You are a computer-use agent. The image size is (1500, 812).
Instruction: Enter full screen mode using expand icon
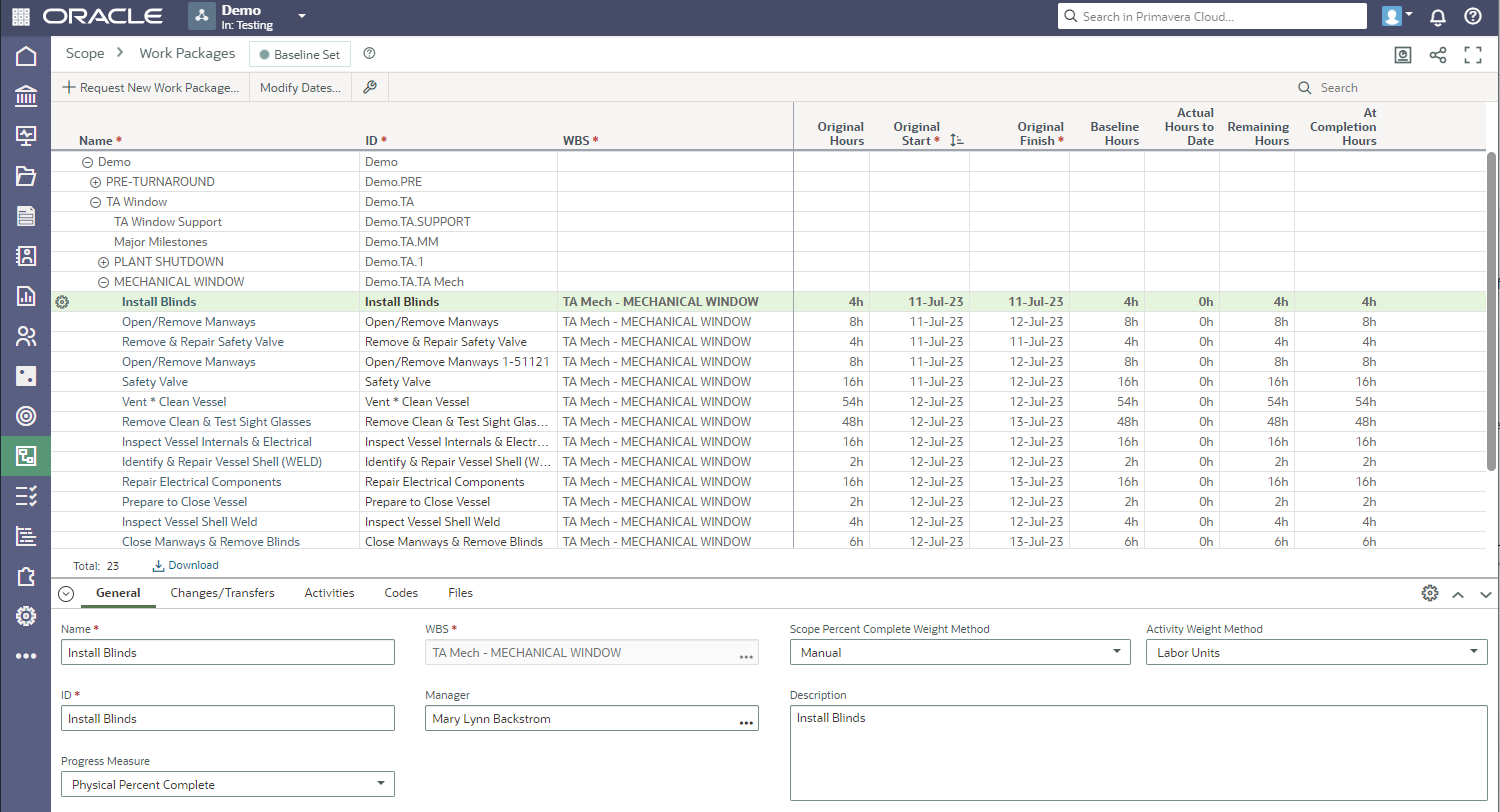pyautogui.click(x=1472, y=56)
